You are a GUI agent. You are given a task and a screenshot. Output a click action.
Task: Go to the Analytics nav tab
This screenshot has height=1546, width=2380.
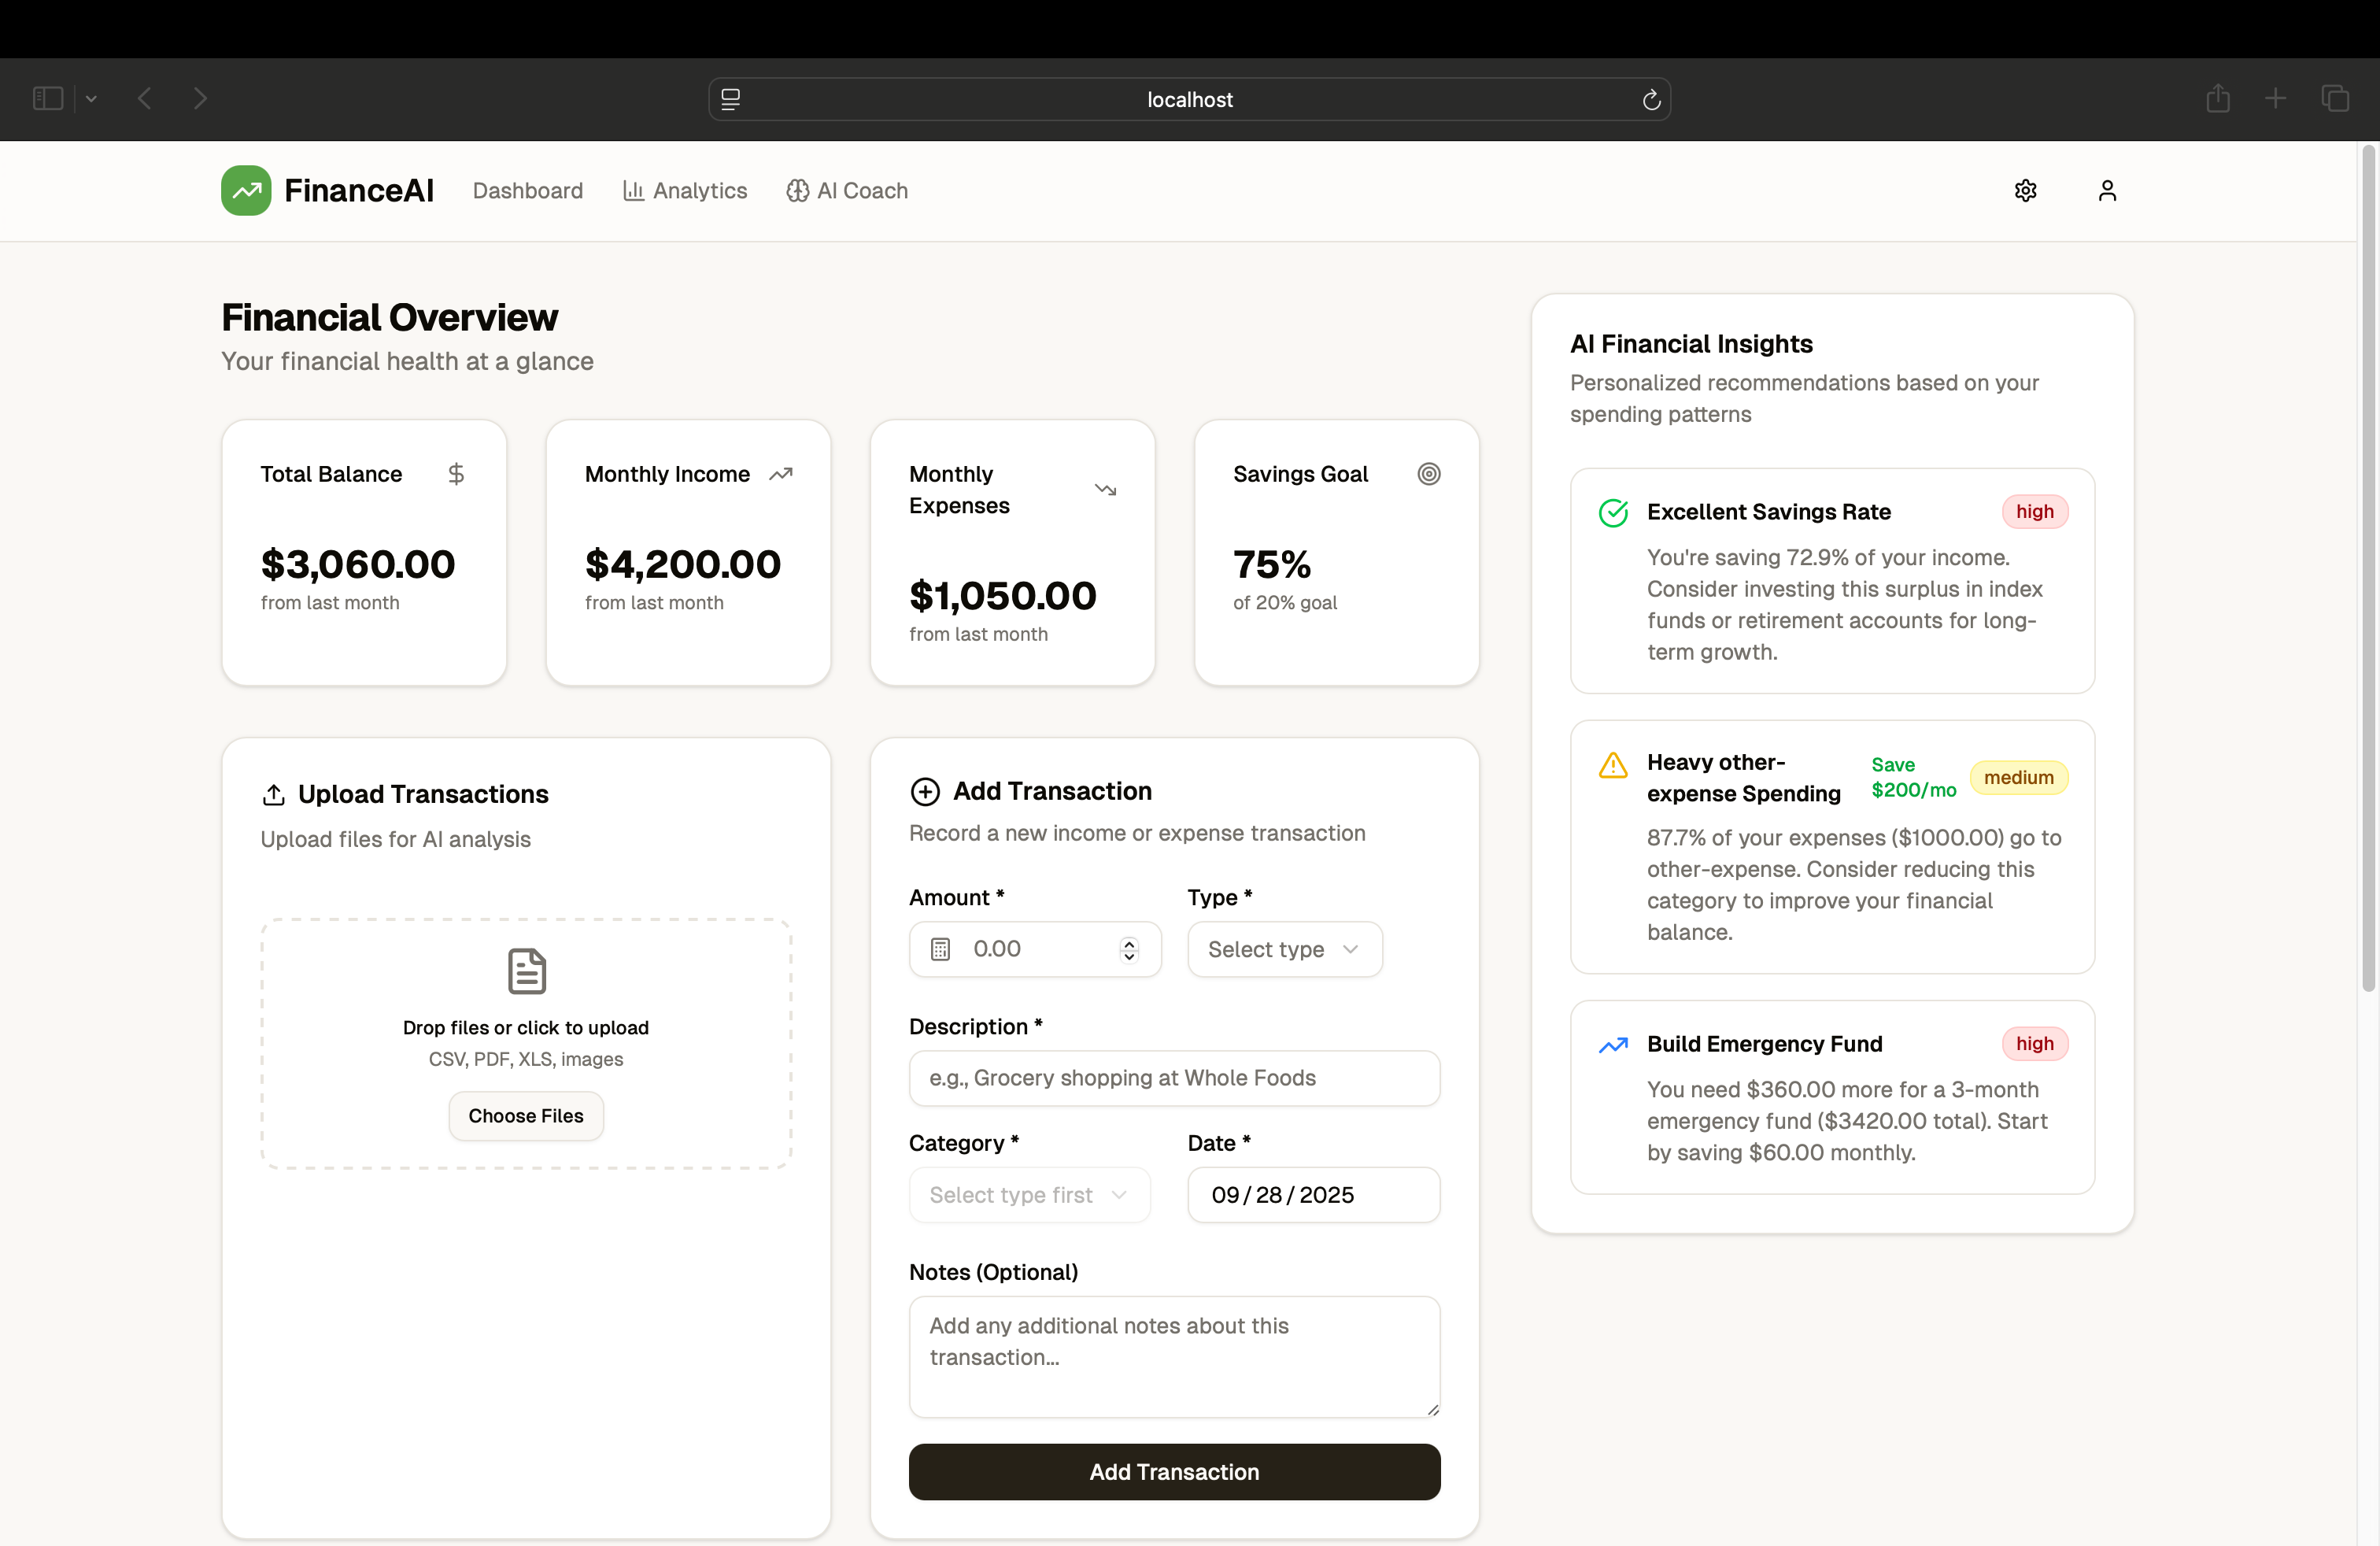click(685, 190)
